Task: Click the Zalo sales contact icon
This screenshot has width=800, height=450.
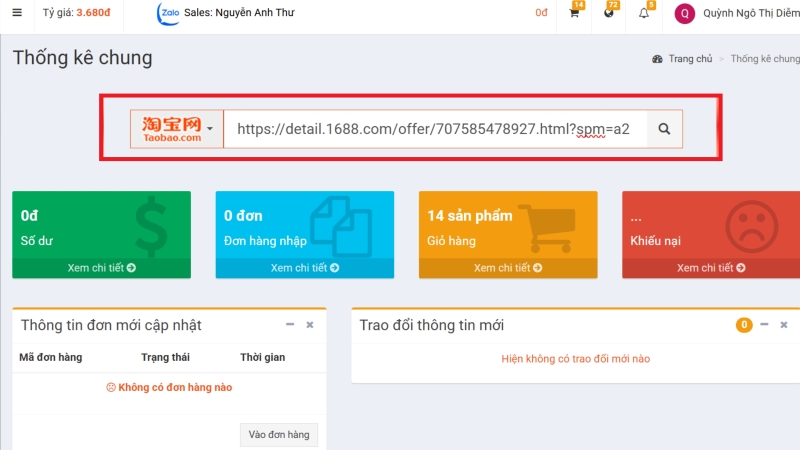Action: pos(168,13)
